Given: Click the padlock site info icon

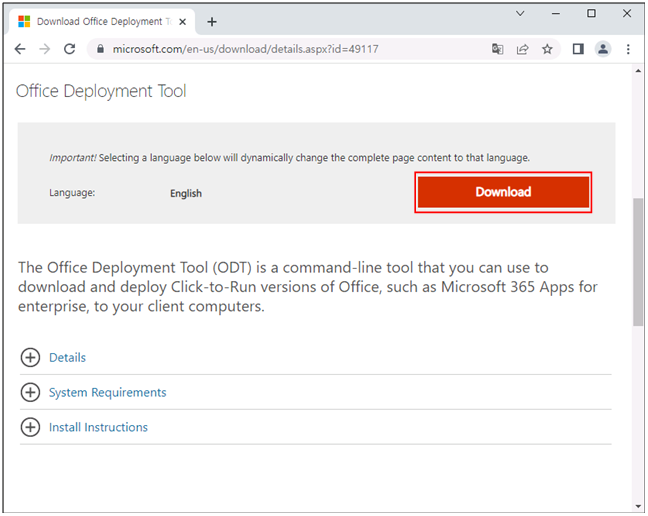Looking at the screenshot, I should click(x=100, y=49).
